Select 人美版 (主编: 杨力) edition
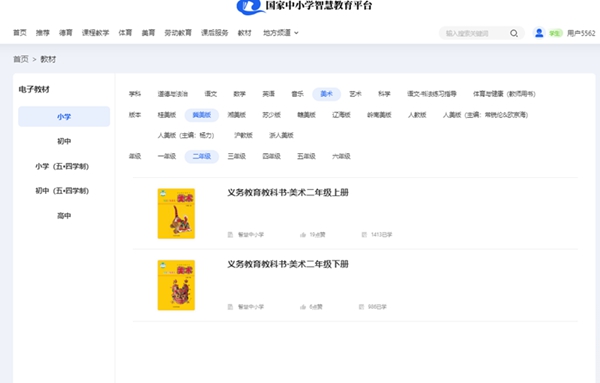The image size is (600, 383). 186,135
